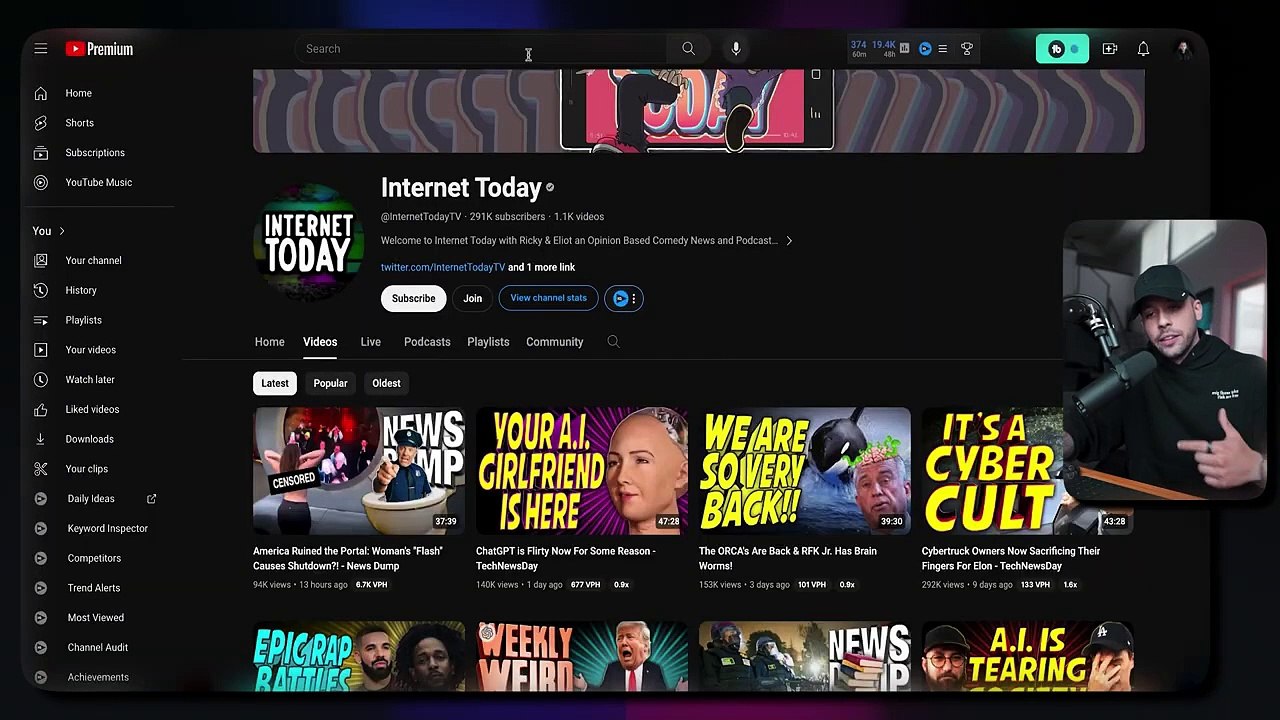
Task: Open the notifications bell
Action: pos(1143,49)
